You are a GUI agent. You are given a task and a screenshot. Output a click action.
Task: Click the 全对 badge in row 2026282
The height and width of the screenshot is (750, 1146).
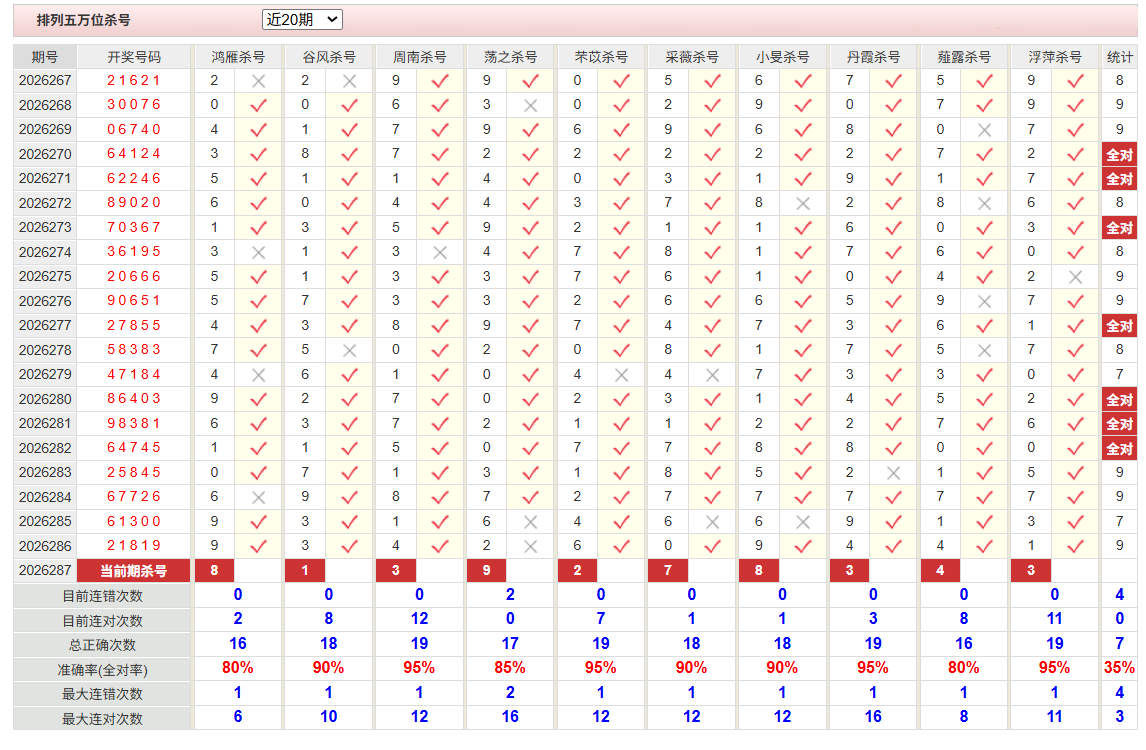tap(1119, 449)
